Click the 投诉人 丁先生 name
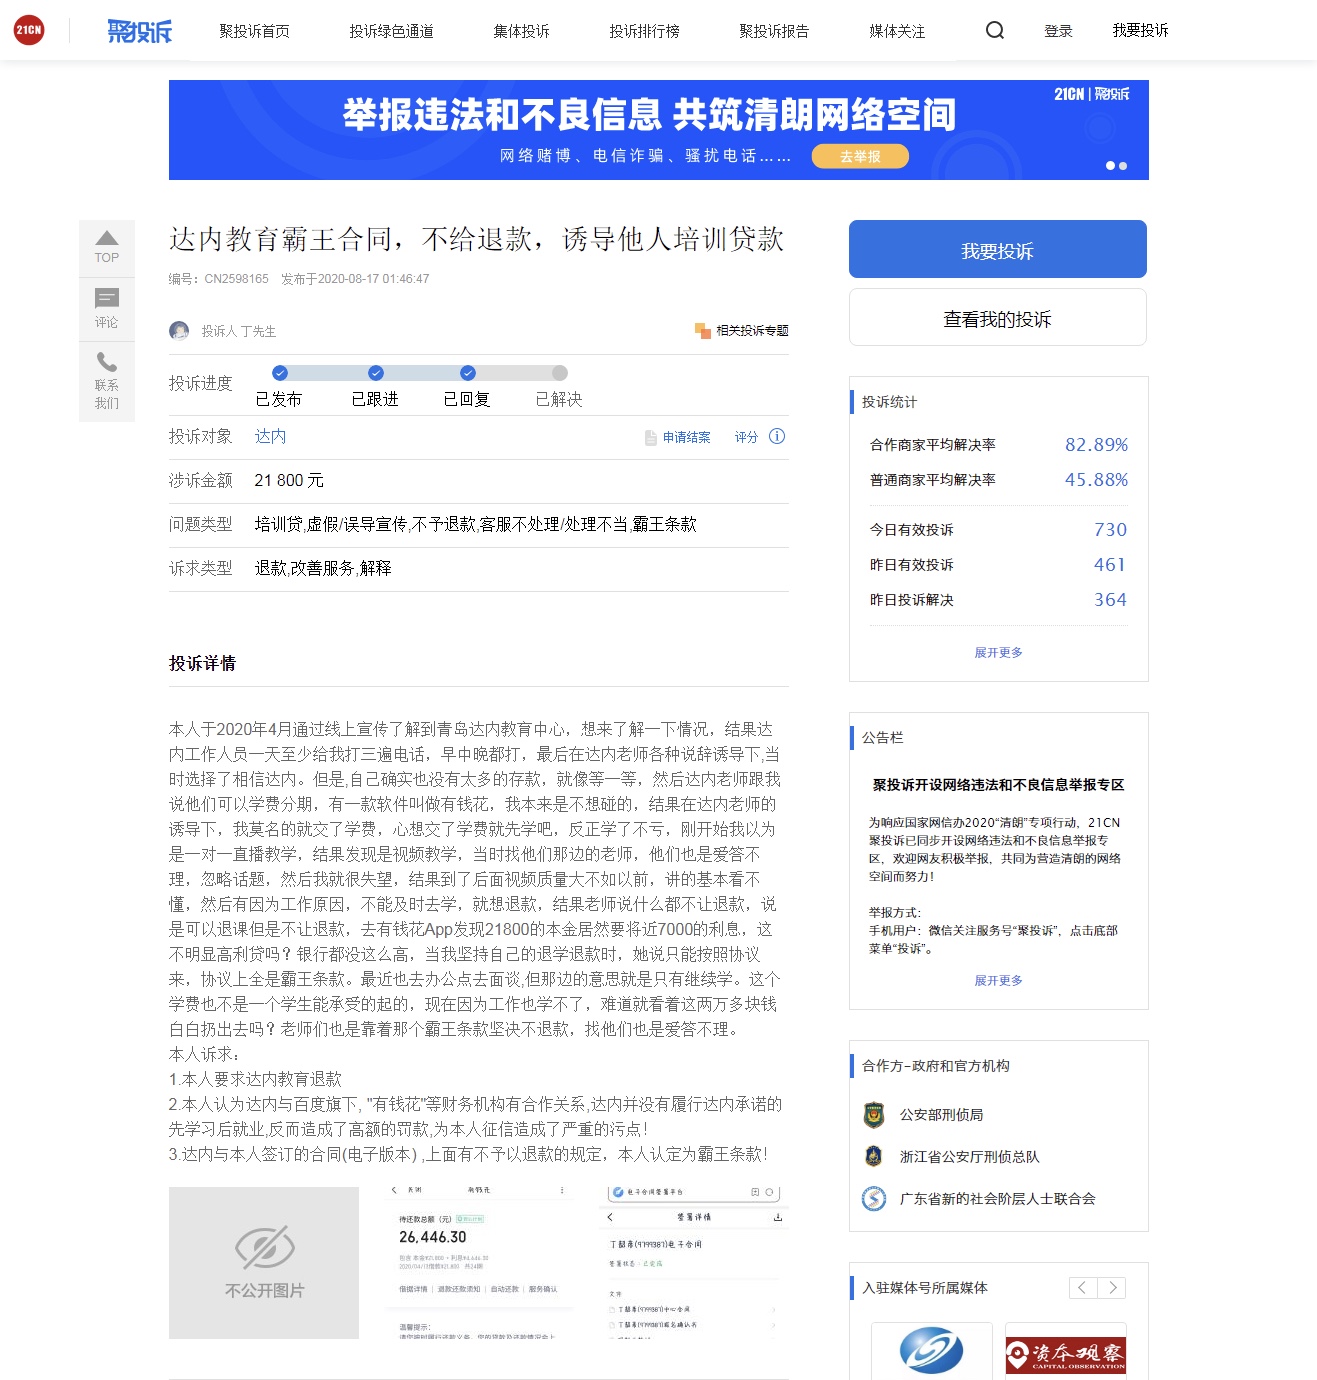 point(239,331)
